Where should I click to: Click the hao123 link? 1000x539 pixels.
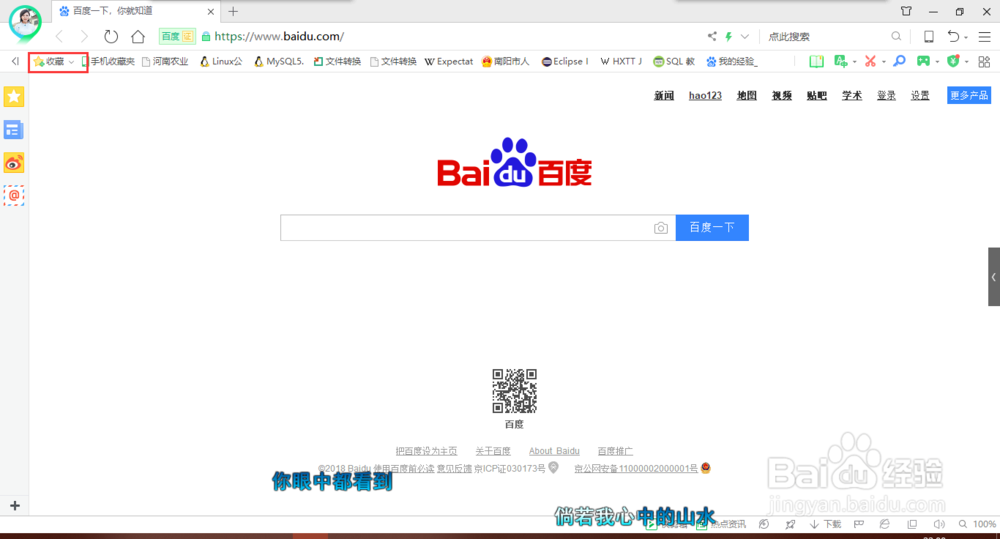(705, 96)
